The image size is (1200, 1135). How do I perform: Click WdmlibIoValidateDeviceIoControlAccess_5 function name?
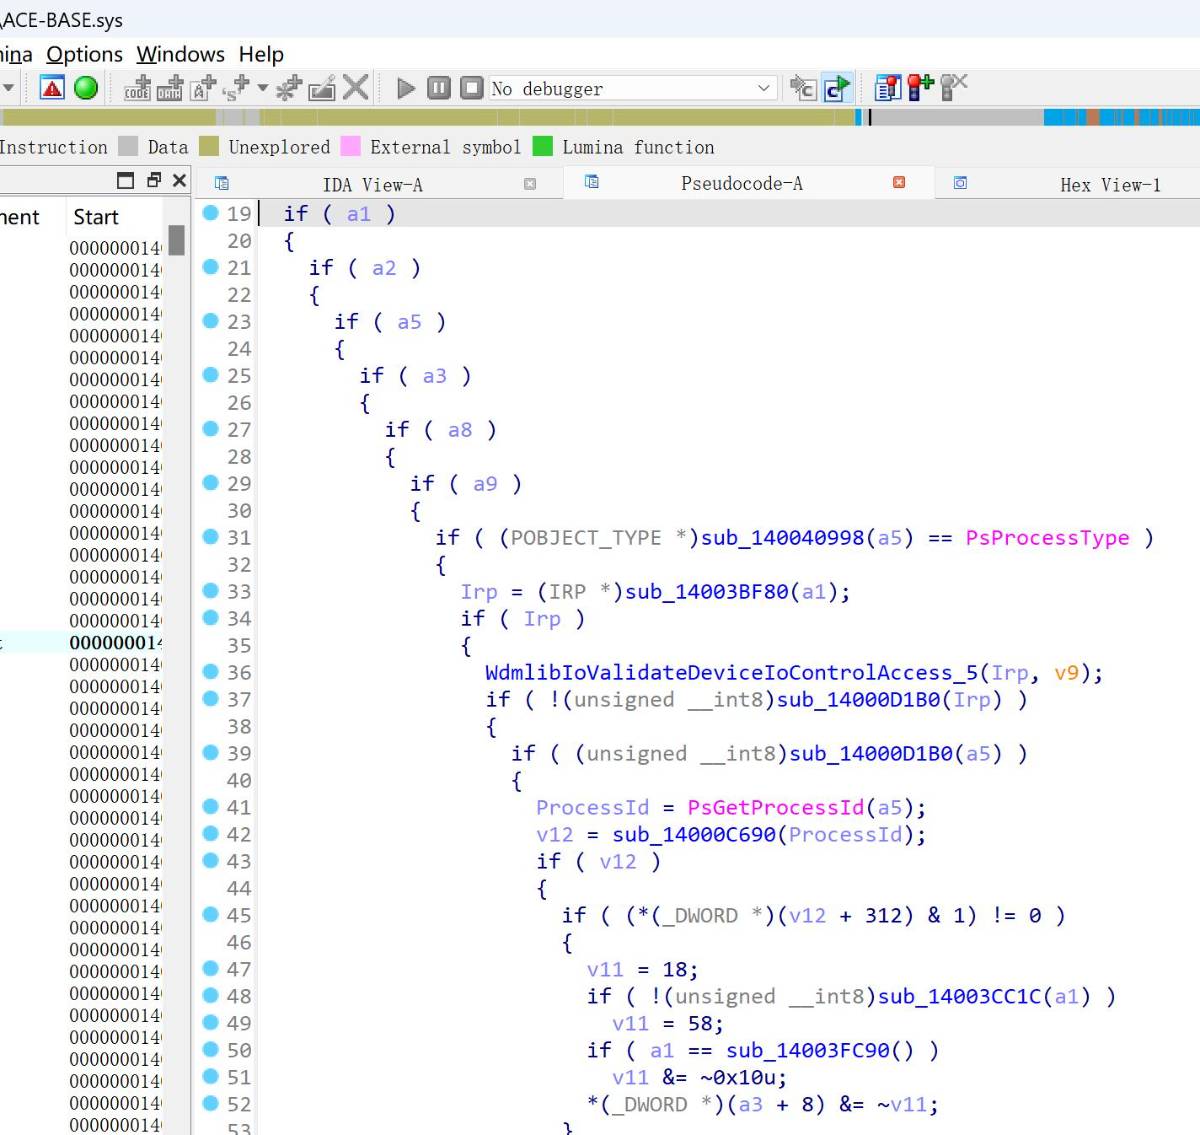click(x=731, y=673)
